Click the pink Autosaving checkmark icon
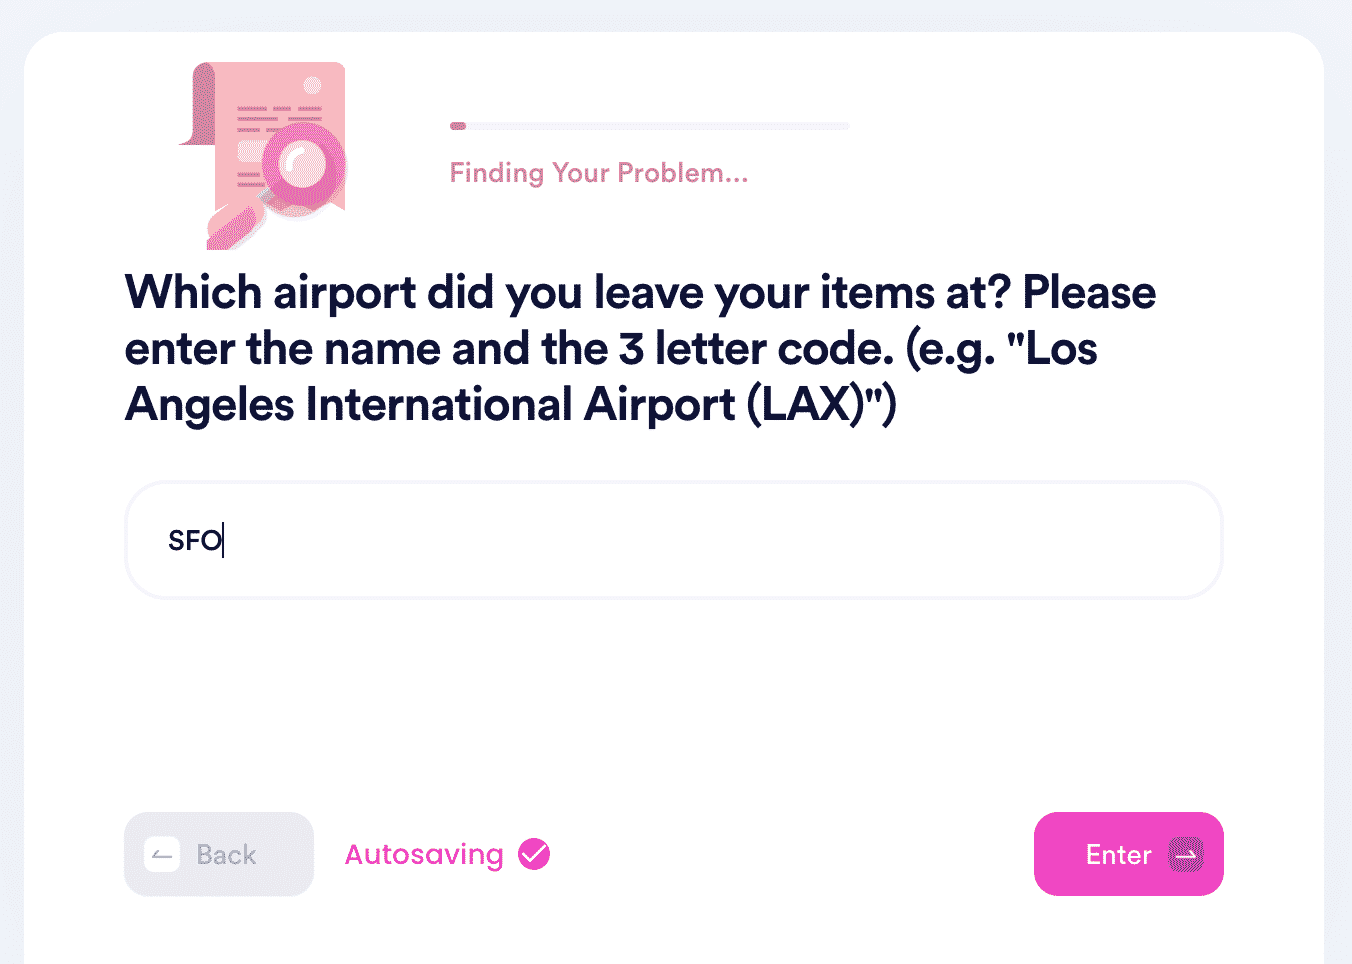Viewport: 1352px width, 964px height. 534,854
